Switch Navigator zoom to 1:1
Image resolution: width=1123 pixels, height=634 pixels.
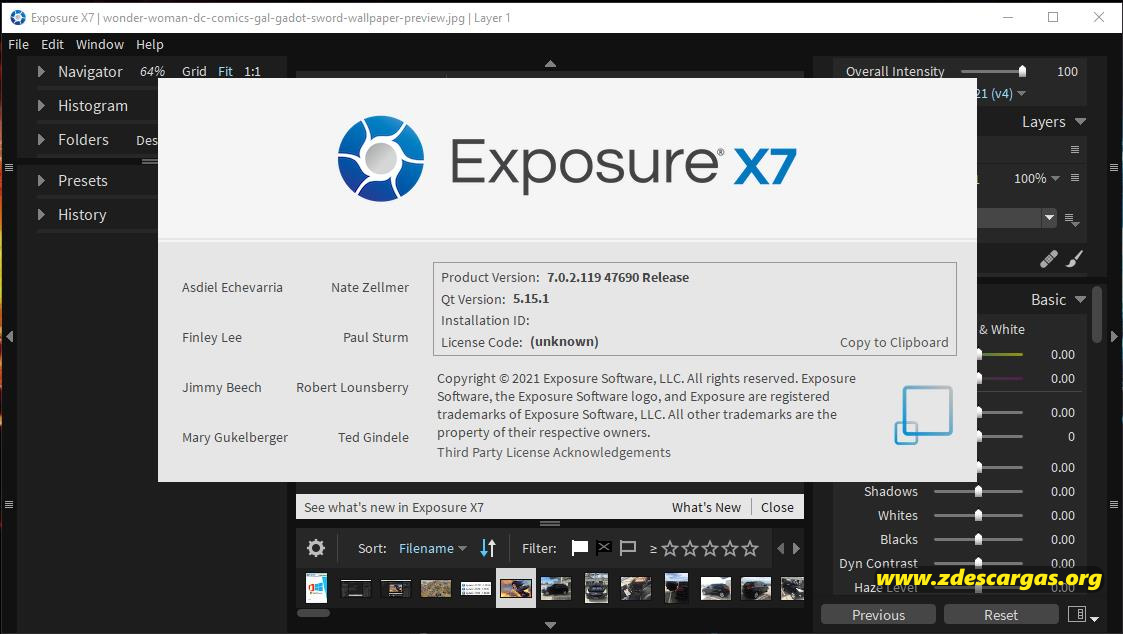[252, 72]
